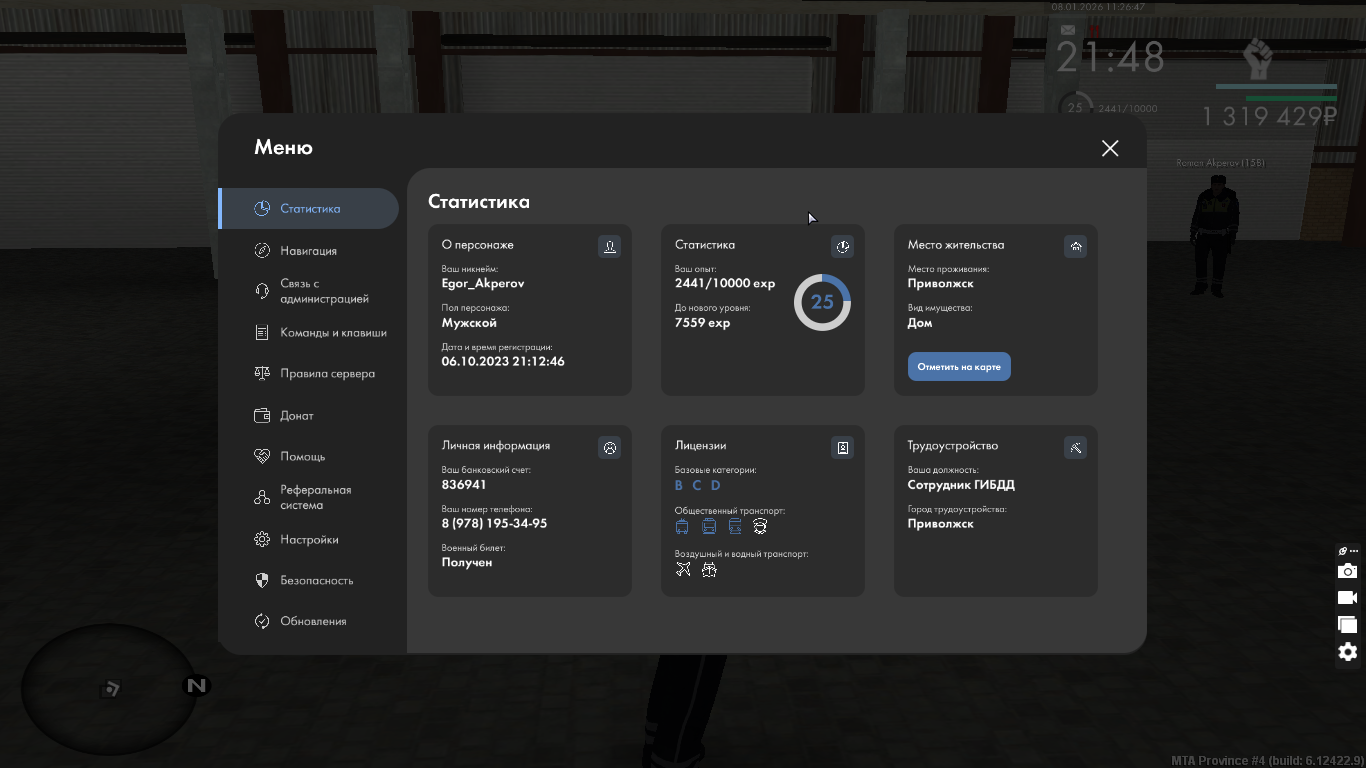This screenshot has width=1366, height=768.
Task: Take a screenshot with overlay camera icon
Action: click(x=1348, y=571)
